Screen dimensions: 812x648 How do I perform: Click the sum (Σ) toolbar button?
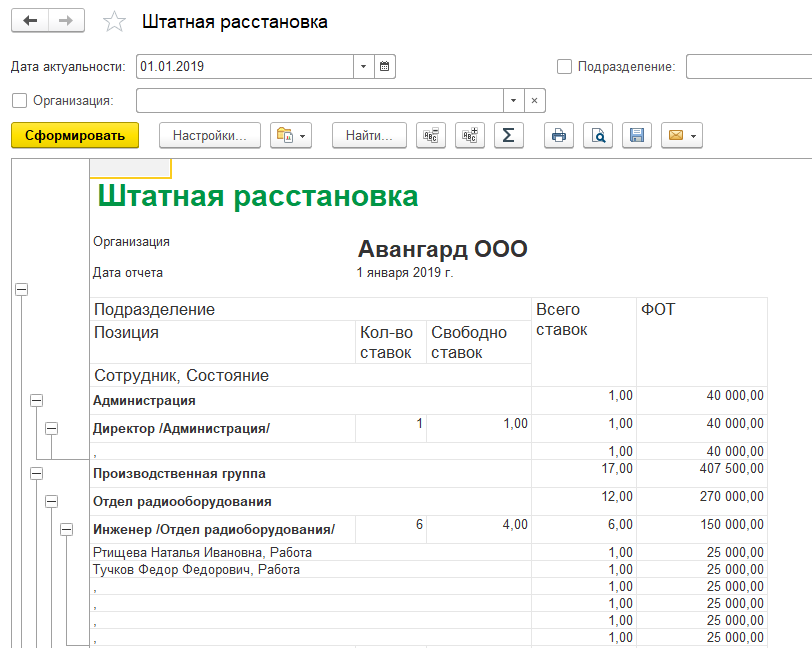click(508, 135)
